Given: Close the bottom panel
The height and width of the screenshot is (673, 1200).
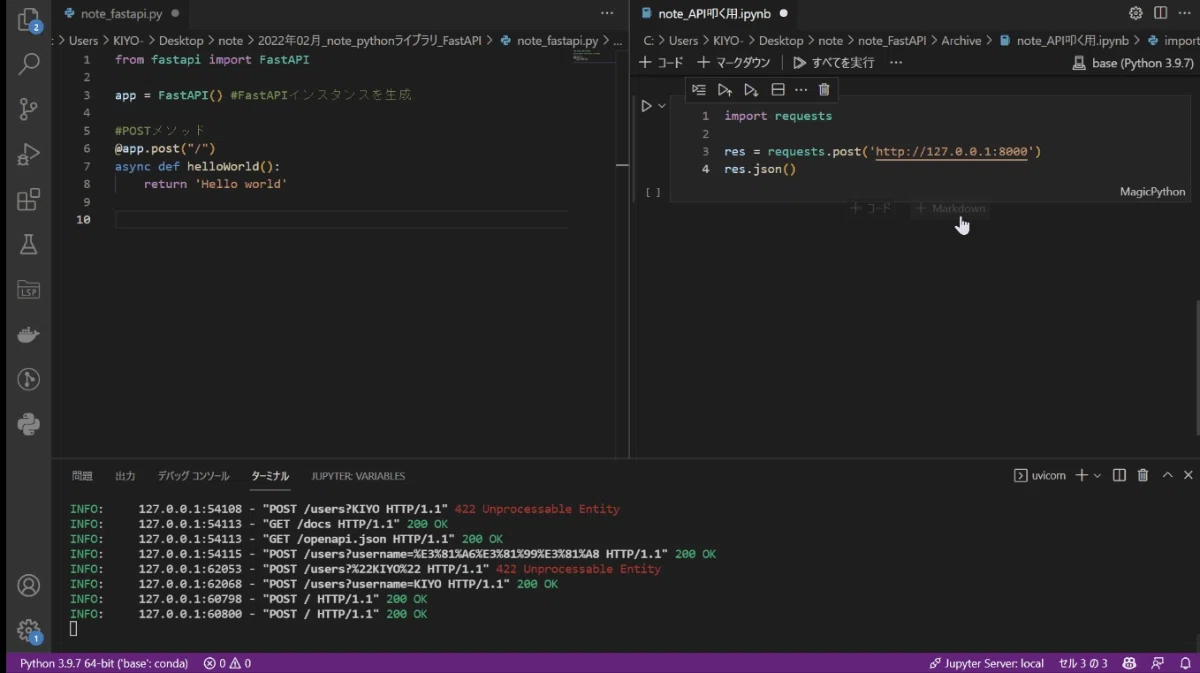Looking at the screenshot, I should [1189, 475].
